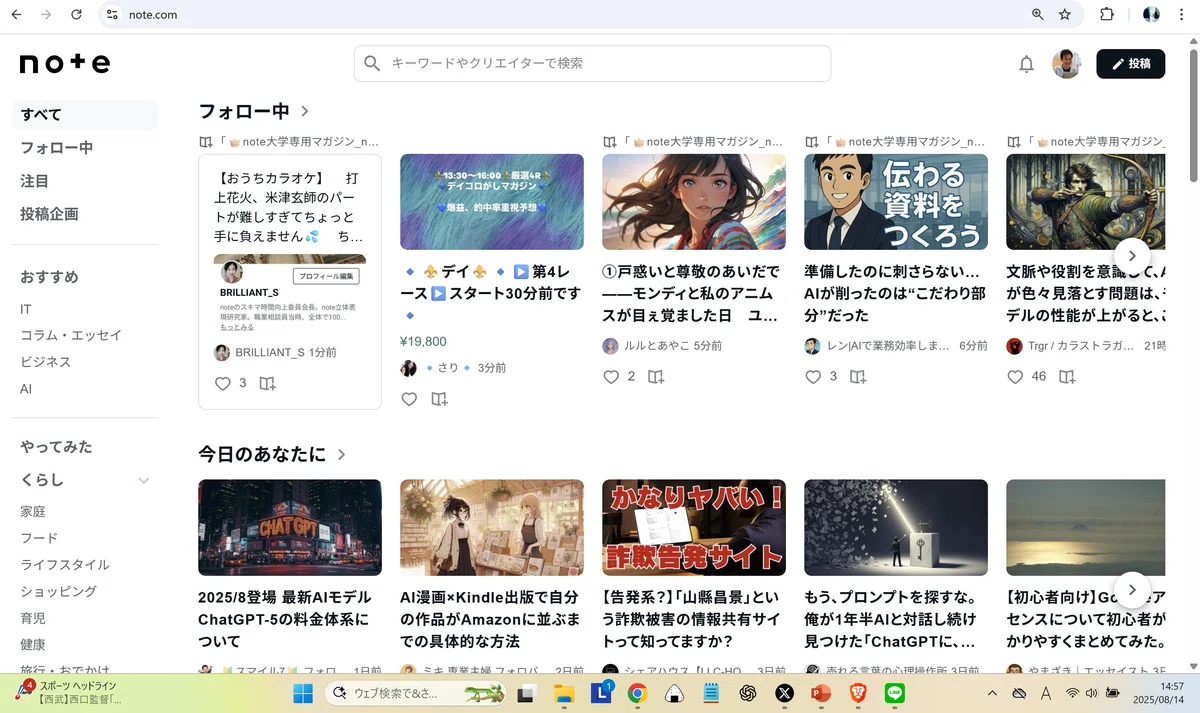The height and width of the screenshot is (713, 1200).
Task: Open 今日のあなたに section via its heading chevron
Action: click(341, 455)
